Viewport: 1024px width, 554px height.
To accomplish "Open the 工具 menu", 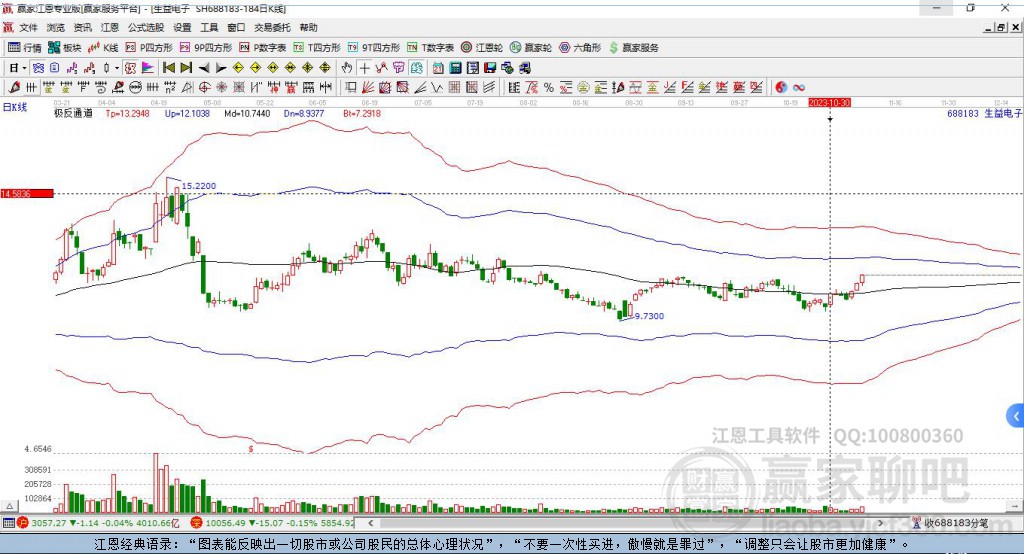I will [x=209, y=27].
